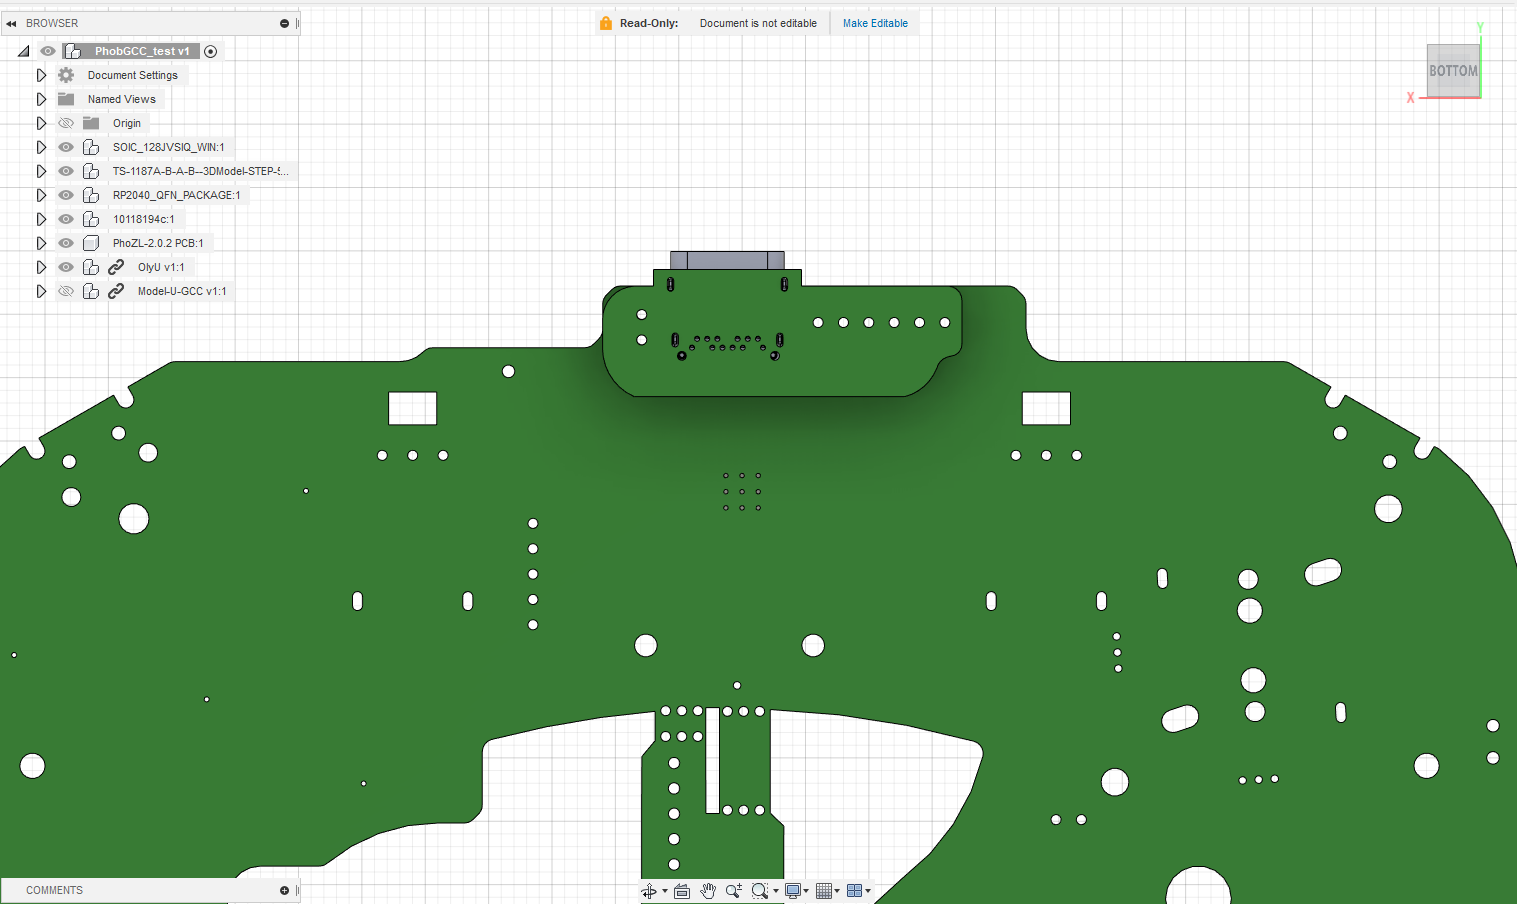The height and width of the screenshot is (904, 1517).
Task: Open the Viewports dropdown arrow
Action: pos(868,891)
